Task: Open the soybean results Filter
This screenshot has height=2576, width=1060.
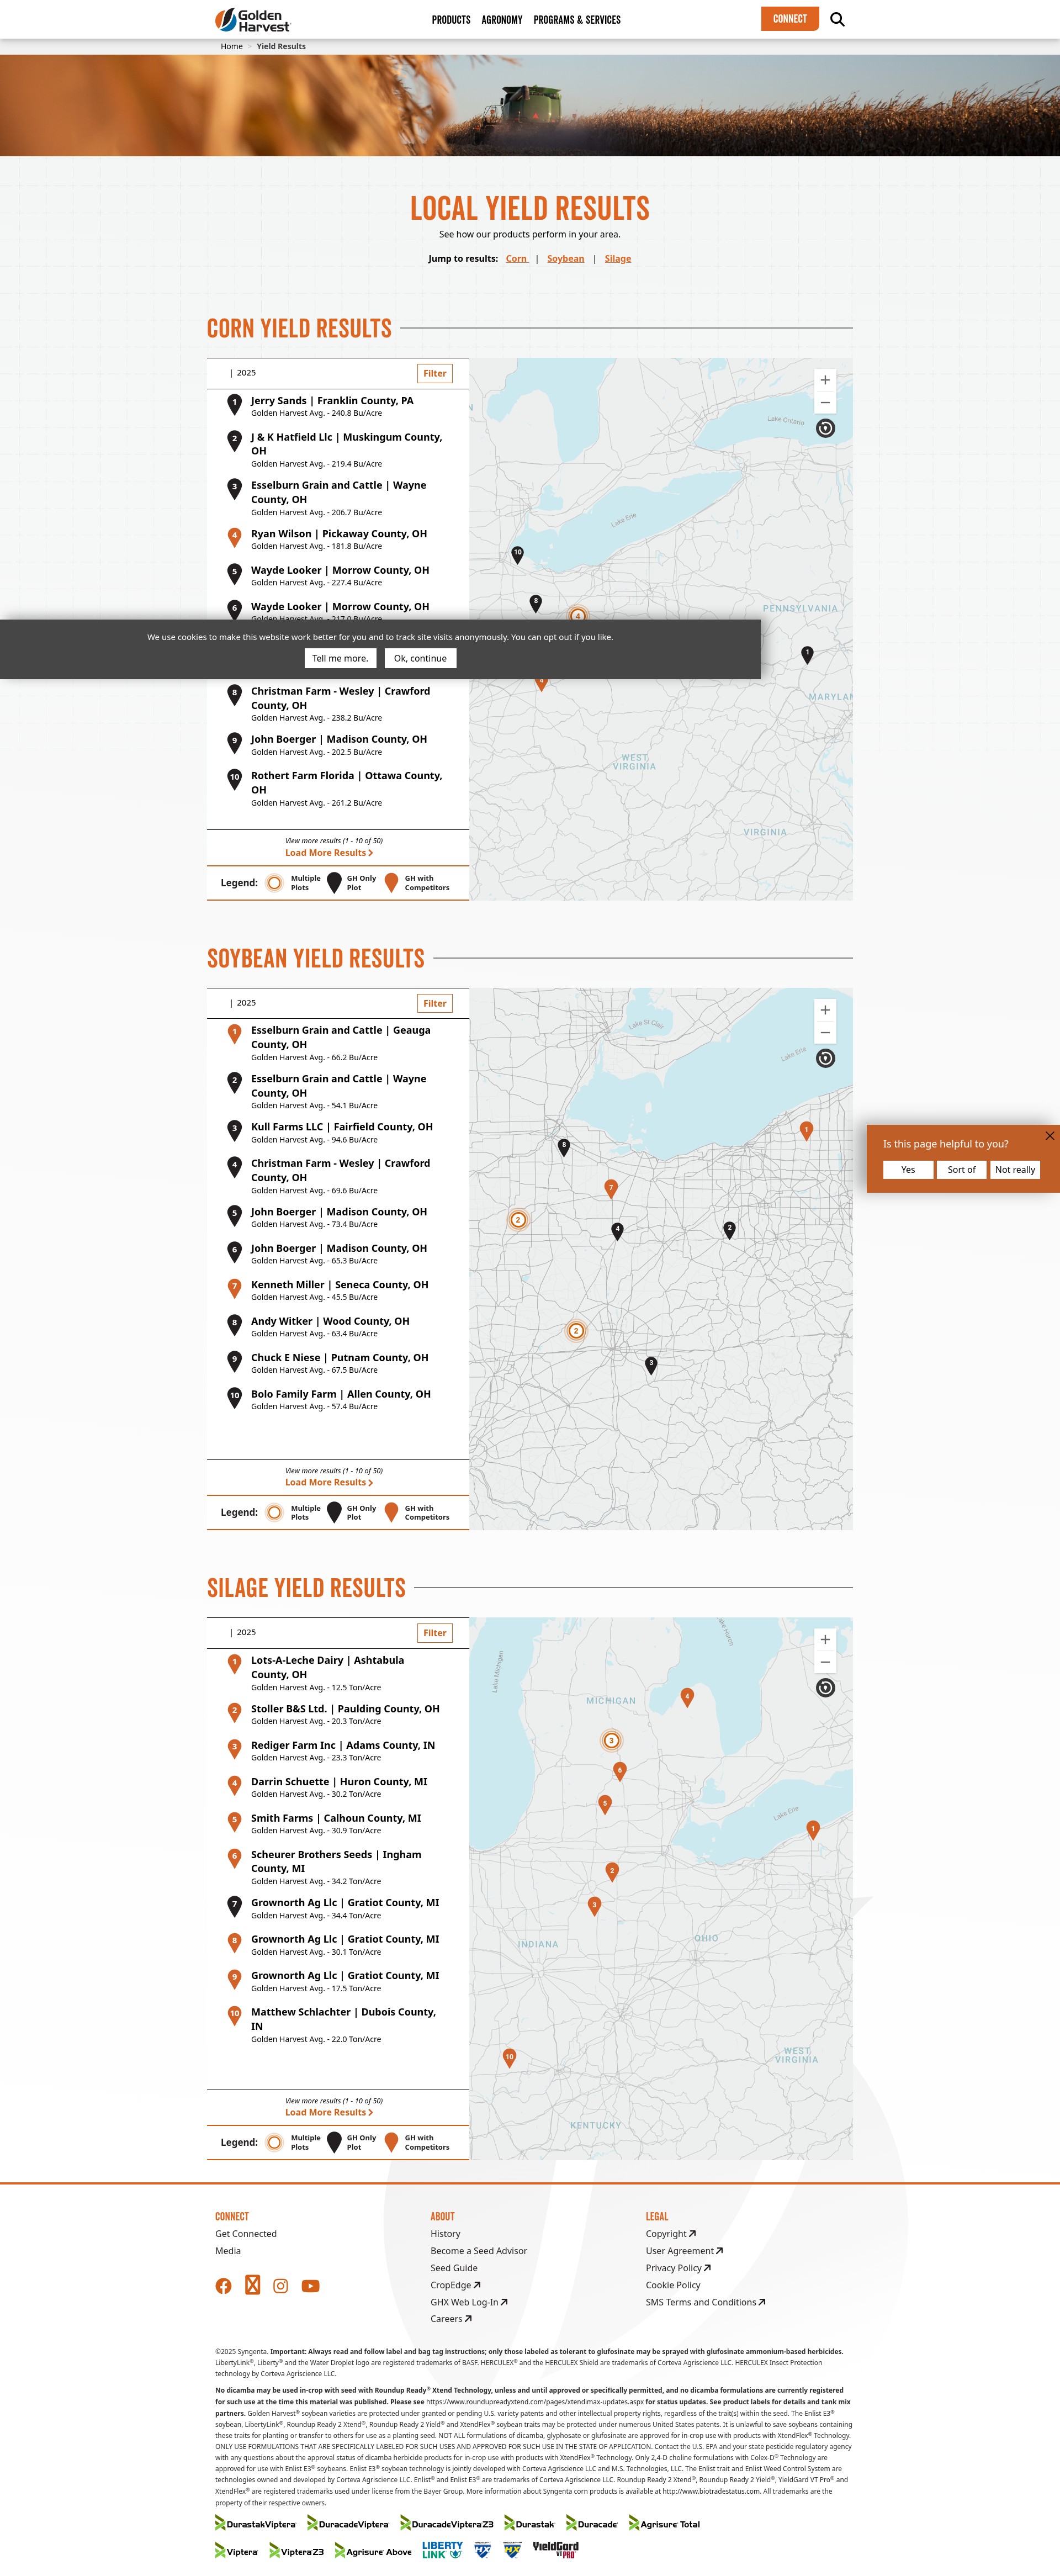Action: [435, 1004]
